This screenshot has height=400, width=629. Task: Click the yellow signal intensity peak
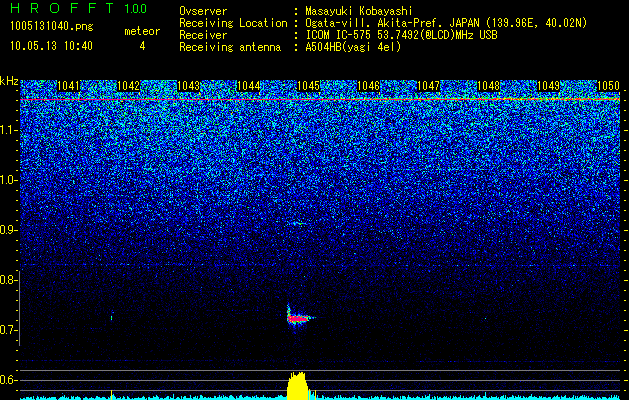click(297, 386)
